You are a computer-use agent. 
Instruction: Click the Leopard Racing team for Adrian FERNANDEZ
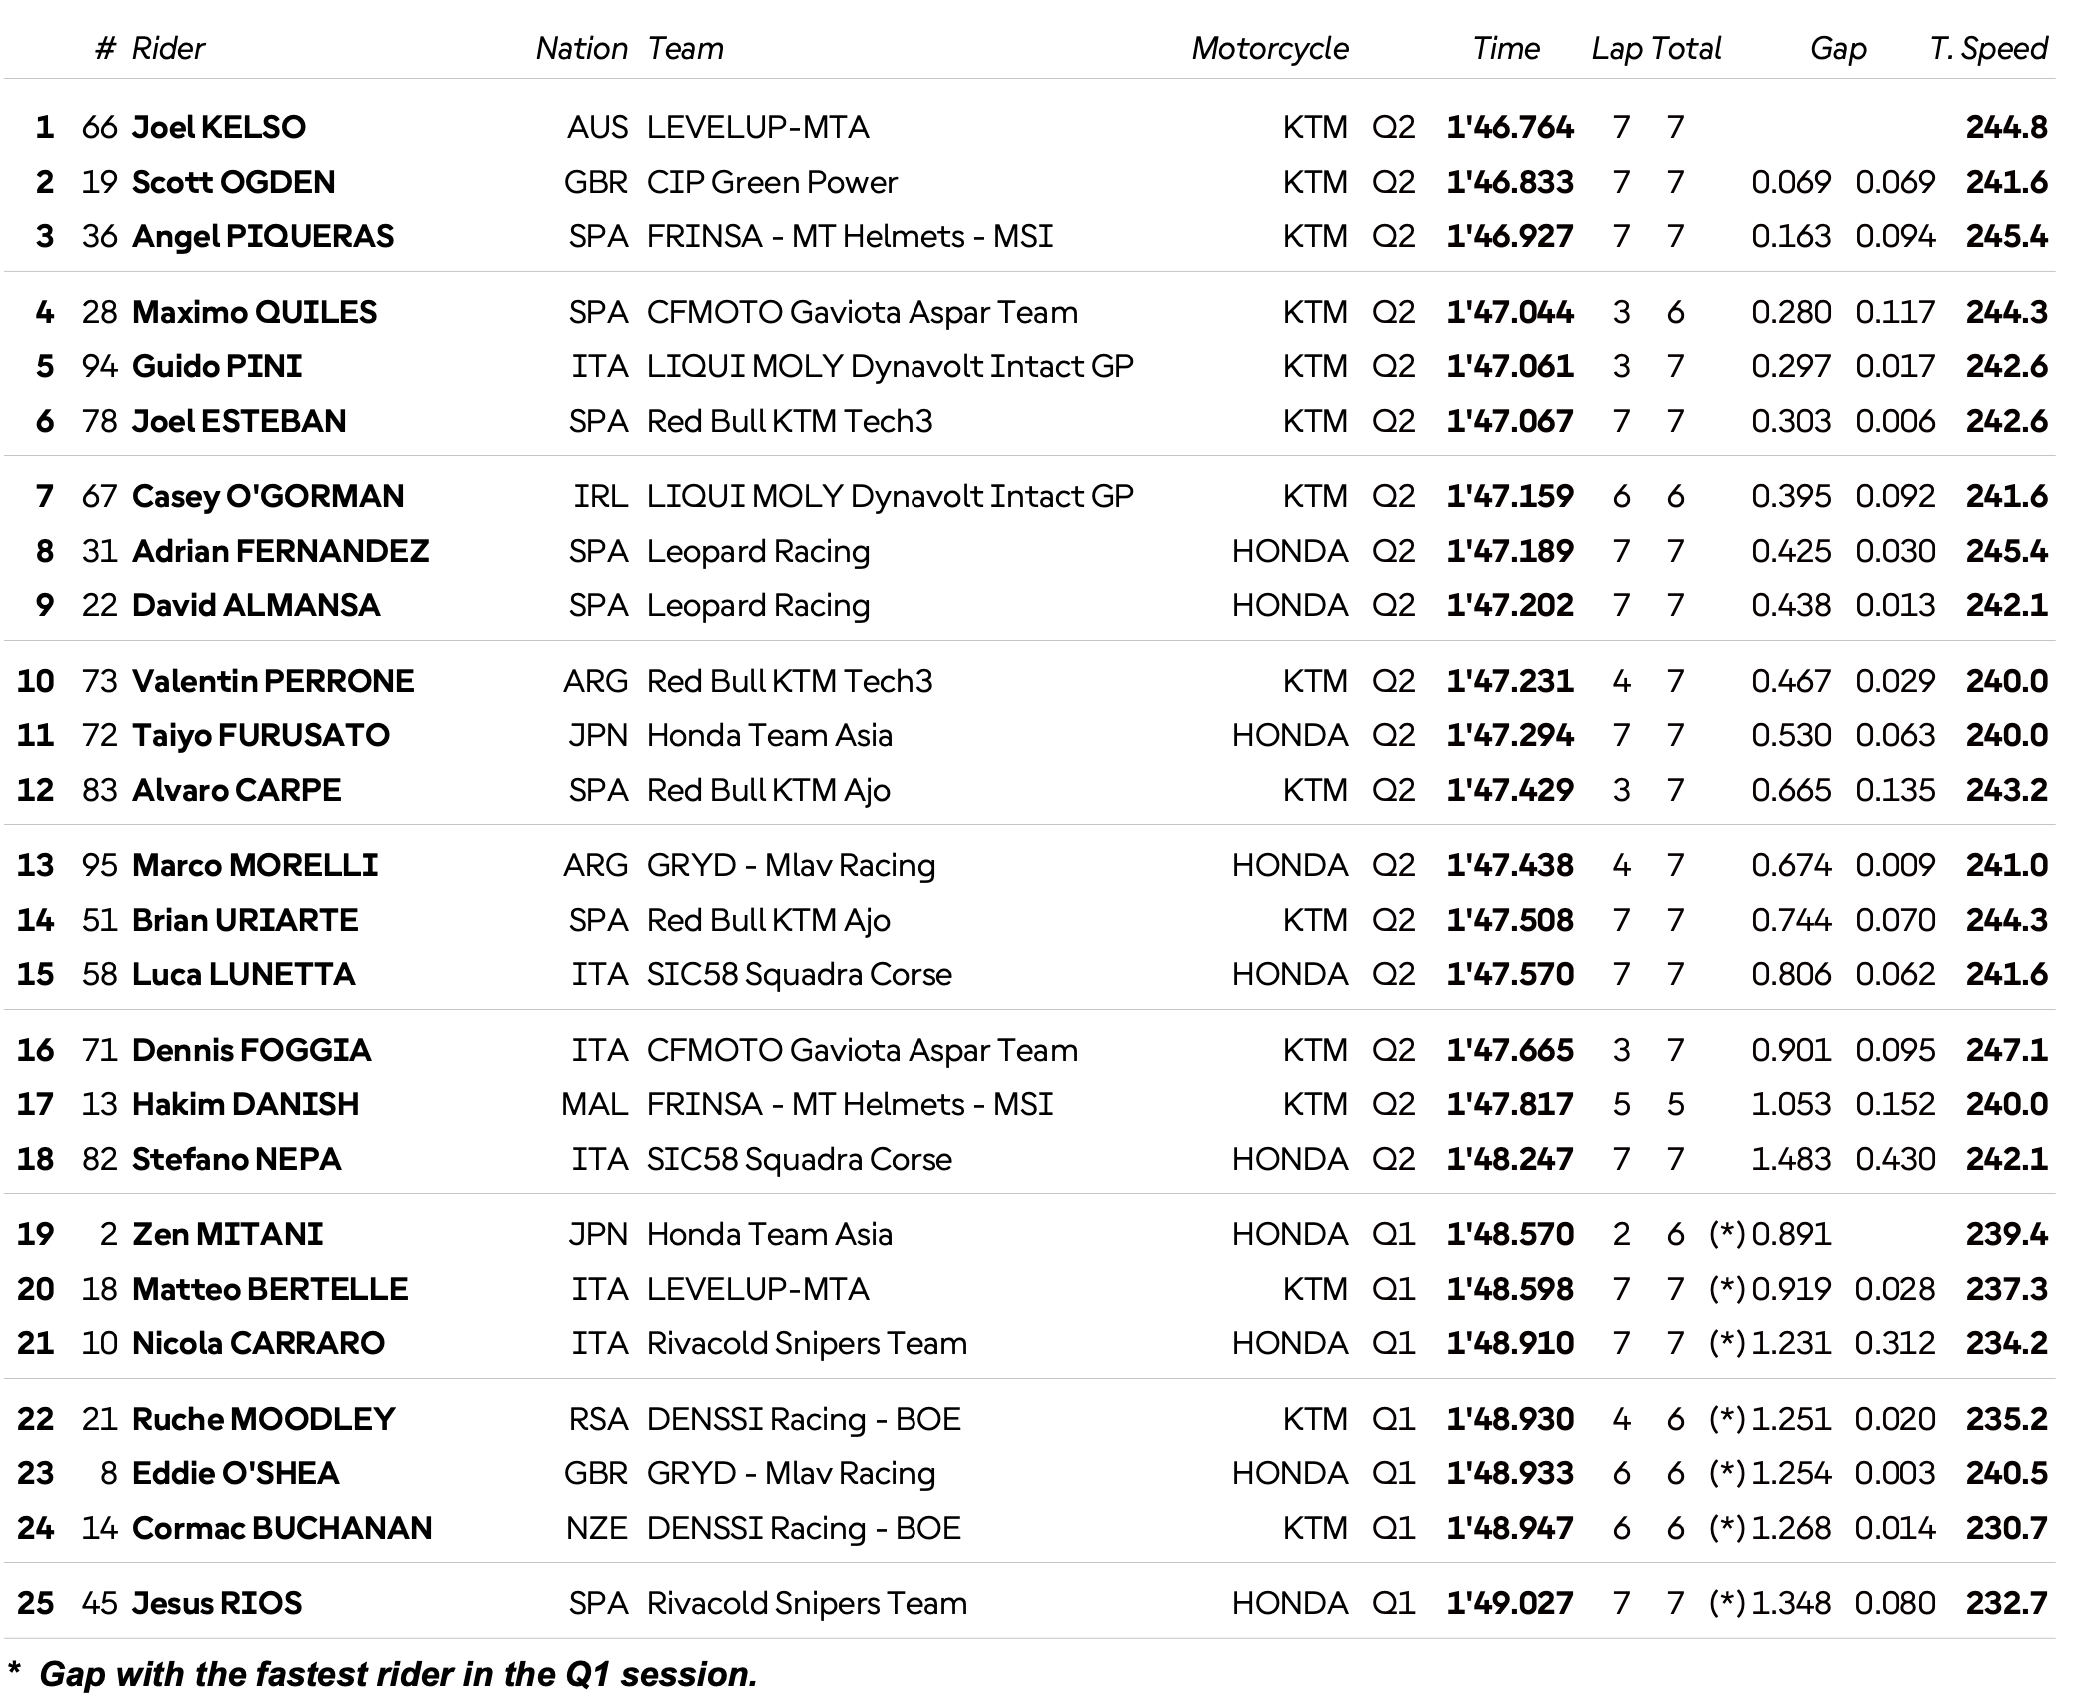758,551
